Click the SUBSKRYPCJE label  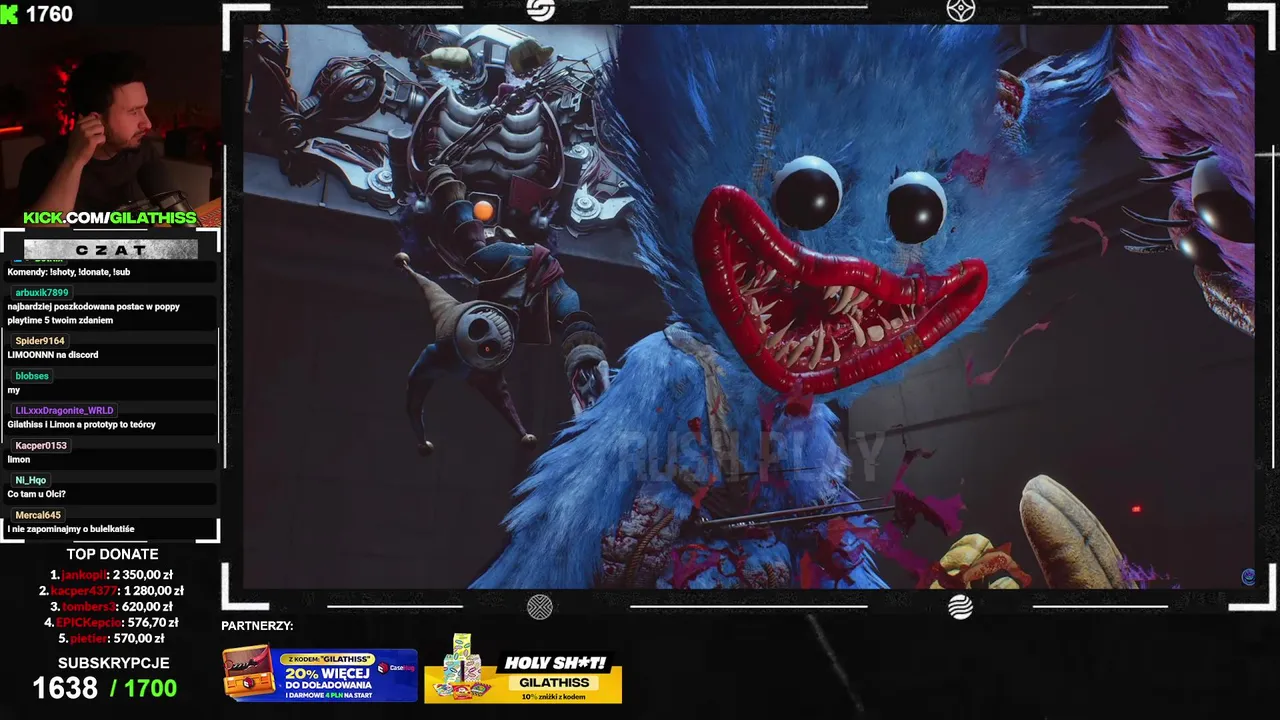pyautogui.click(x=113, y=663)
